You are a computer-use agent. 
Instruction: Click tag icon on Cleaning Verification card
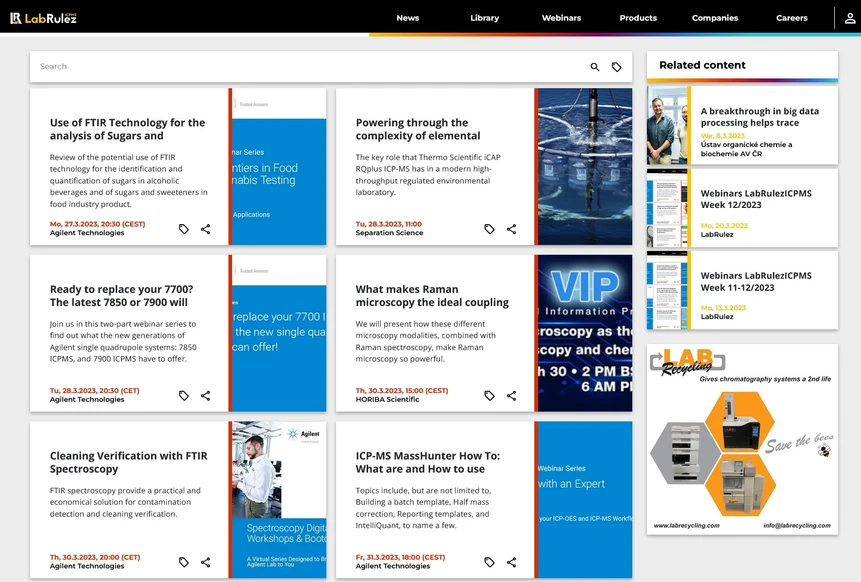tap(184, 562)
